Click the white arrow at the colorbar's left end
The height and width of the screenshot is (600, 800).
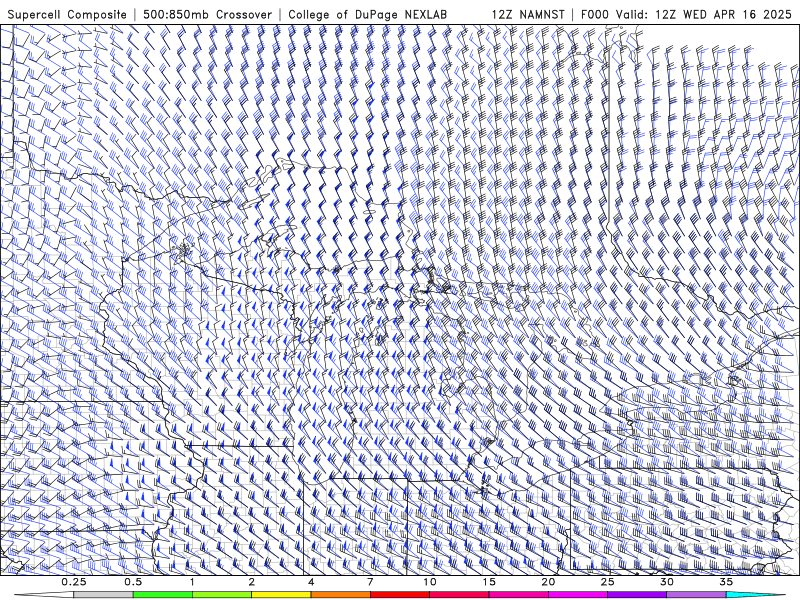44,595
